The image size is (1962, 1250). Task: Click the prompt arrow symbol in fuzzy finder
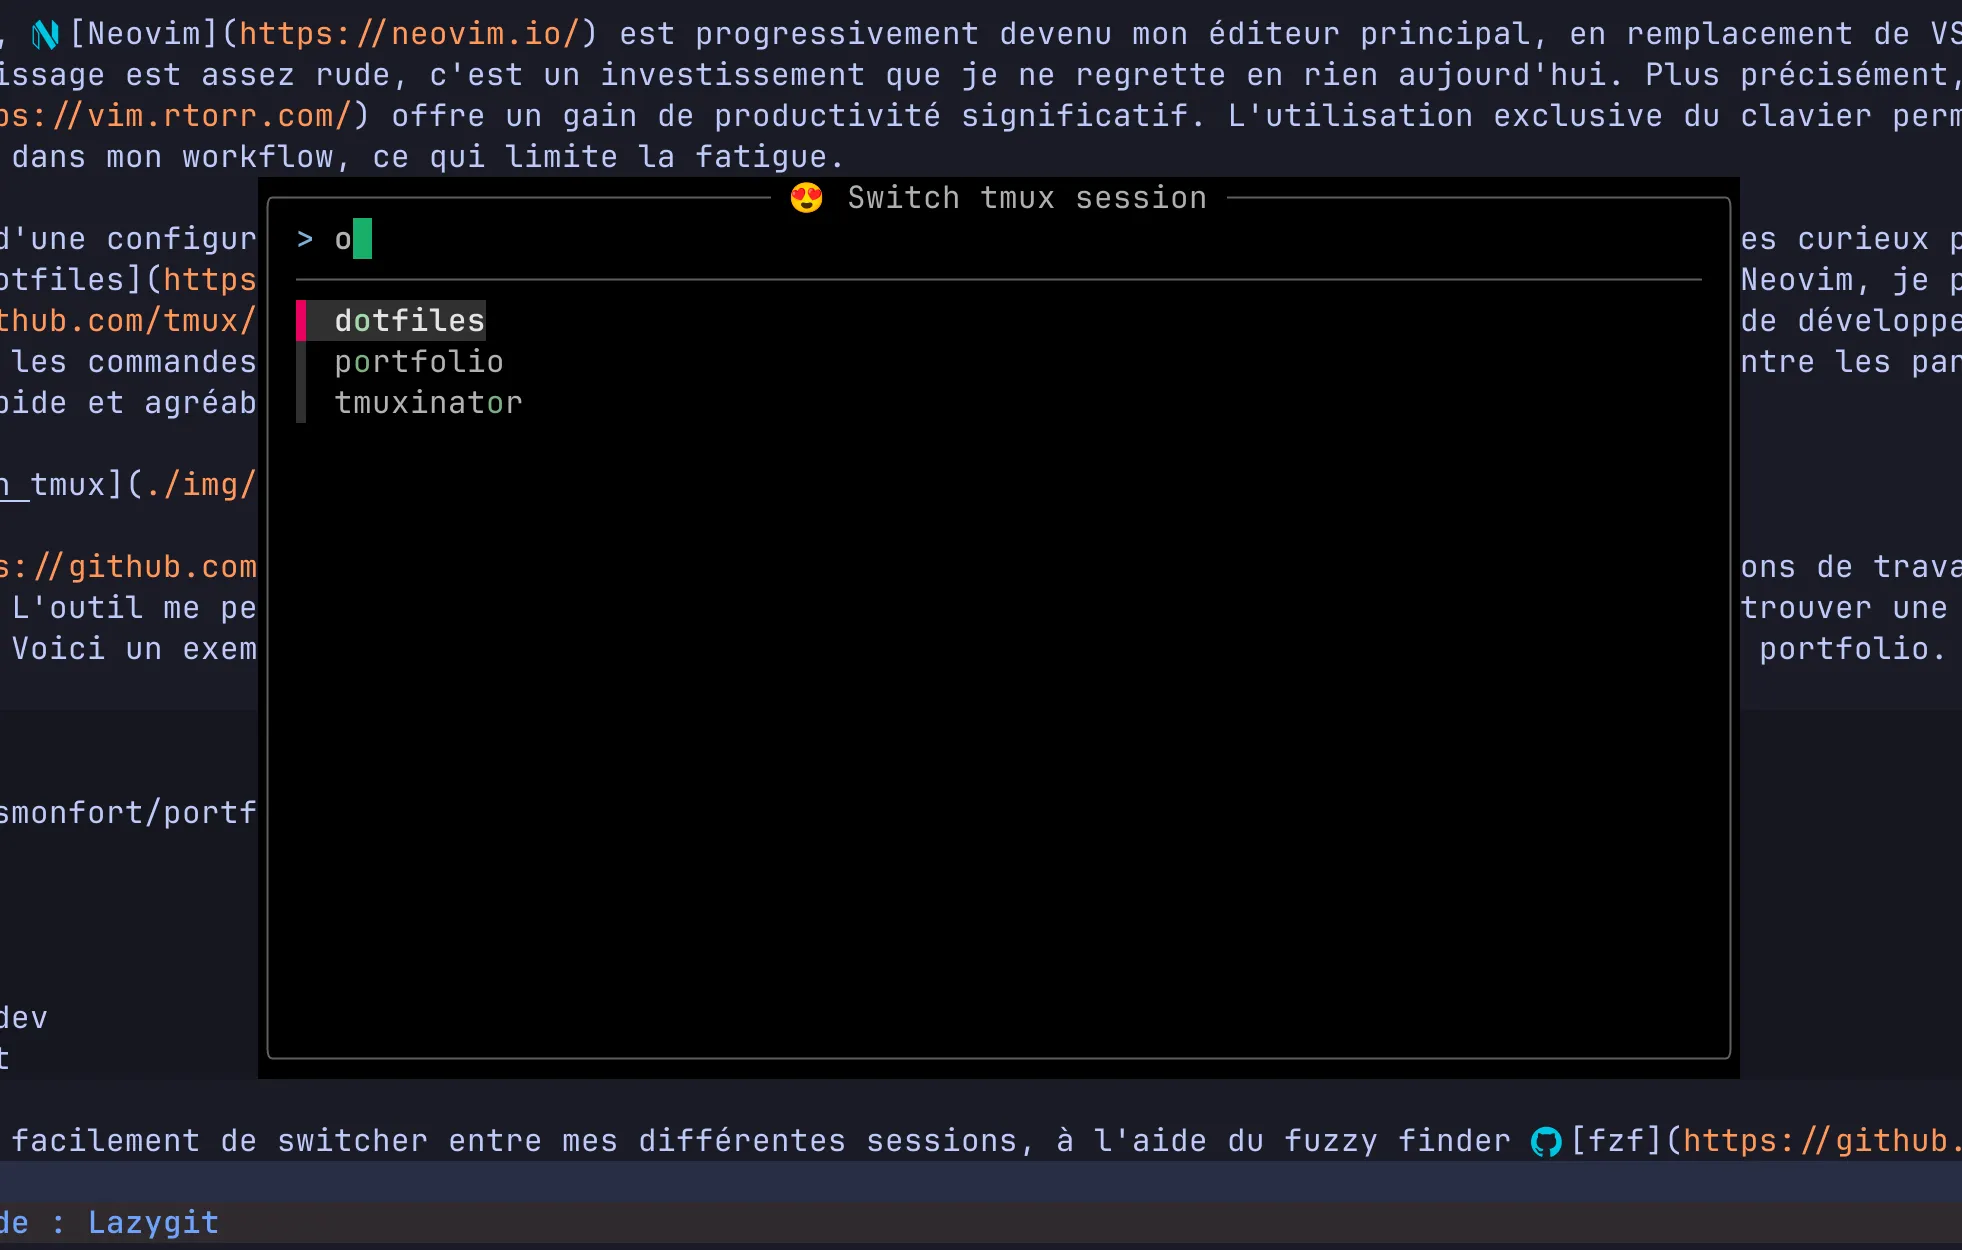click(x=305, y=239)
